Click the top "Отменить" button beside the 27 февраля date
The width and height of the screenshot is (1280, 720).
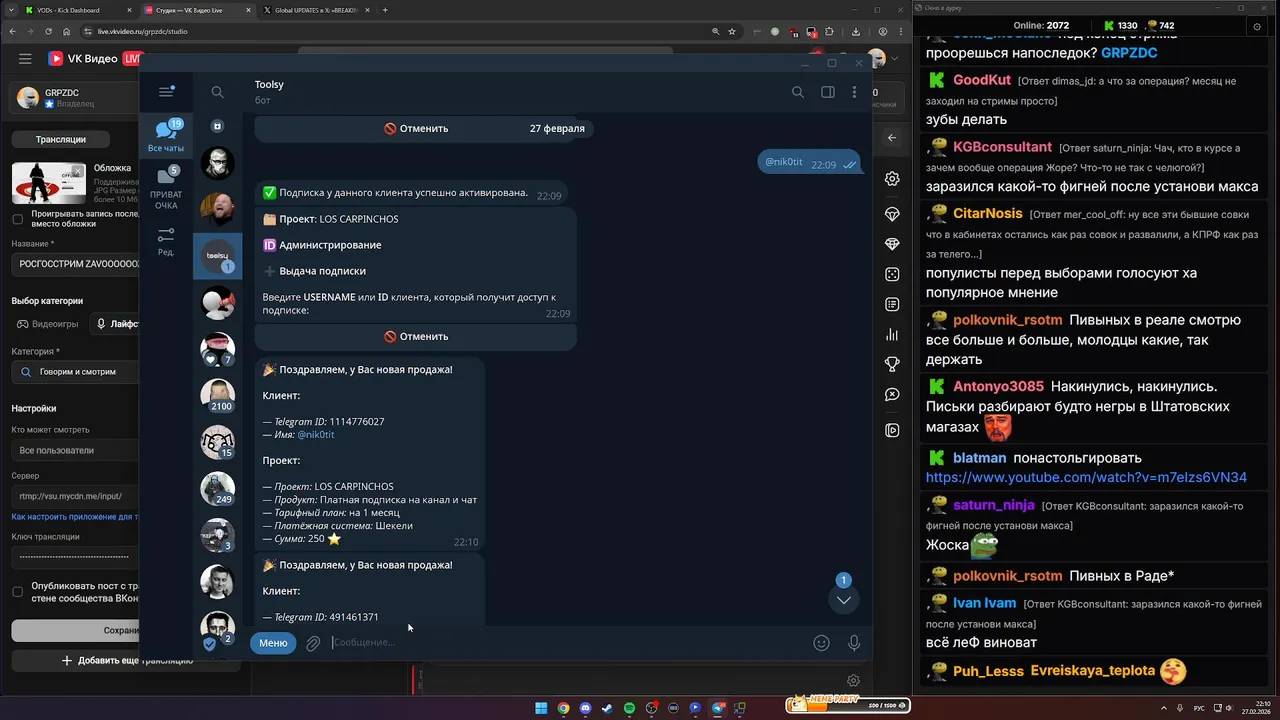pyautogui.click(x=416, y=128)
